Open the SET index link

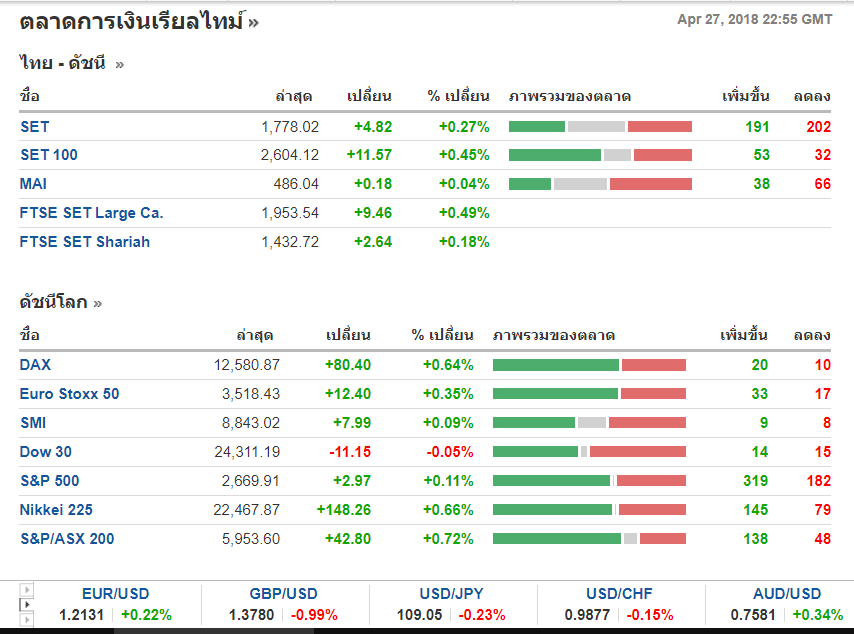pyautogui.click(x=34, y=127)
